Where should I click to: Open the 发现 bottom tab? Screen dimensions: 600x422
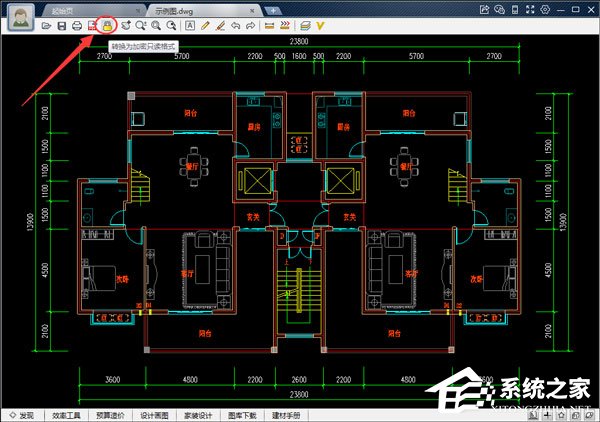point(22,415)
